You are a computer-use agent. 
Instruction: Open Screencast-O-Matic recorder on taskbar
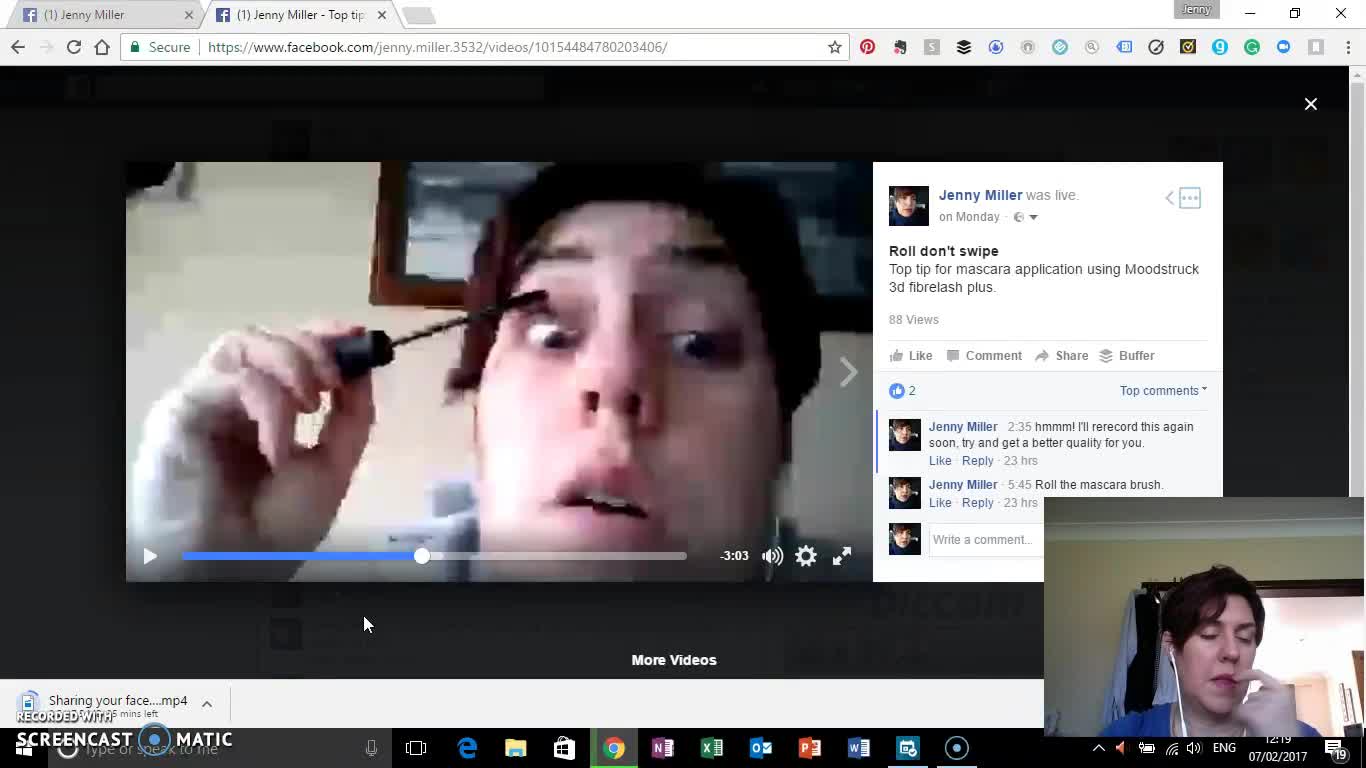pyautogui.click(x=957, y=748)
